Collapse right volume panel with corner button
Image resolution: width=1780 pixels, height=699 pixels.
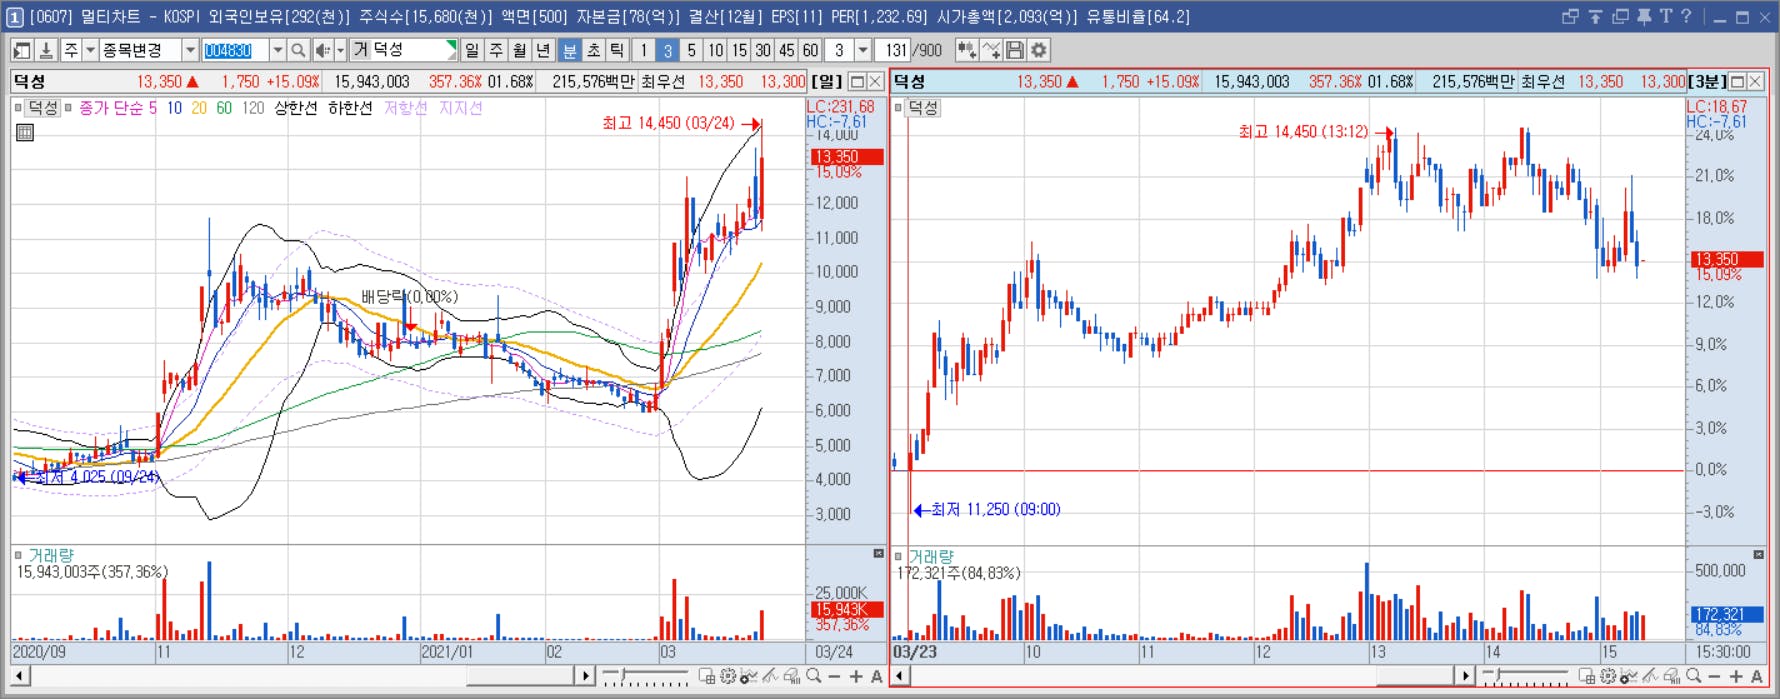pos(1758,553)
